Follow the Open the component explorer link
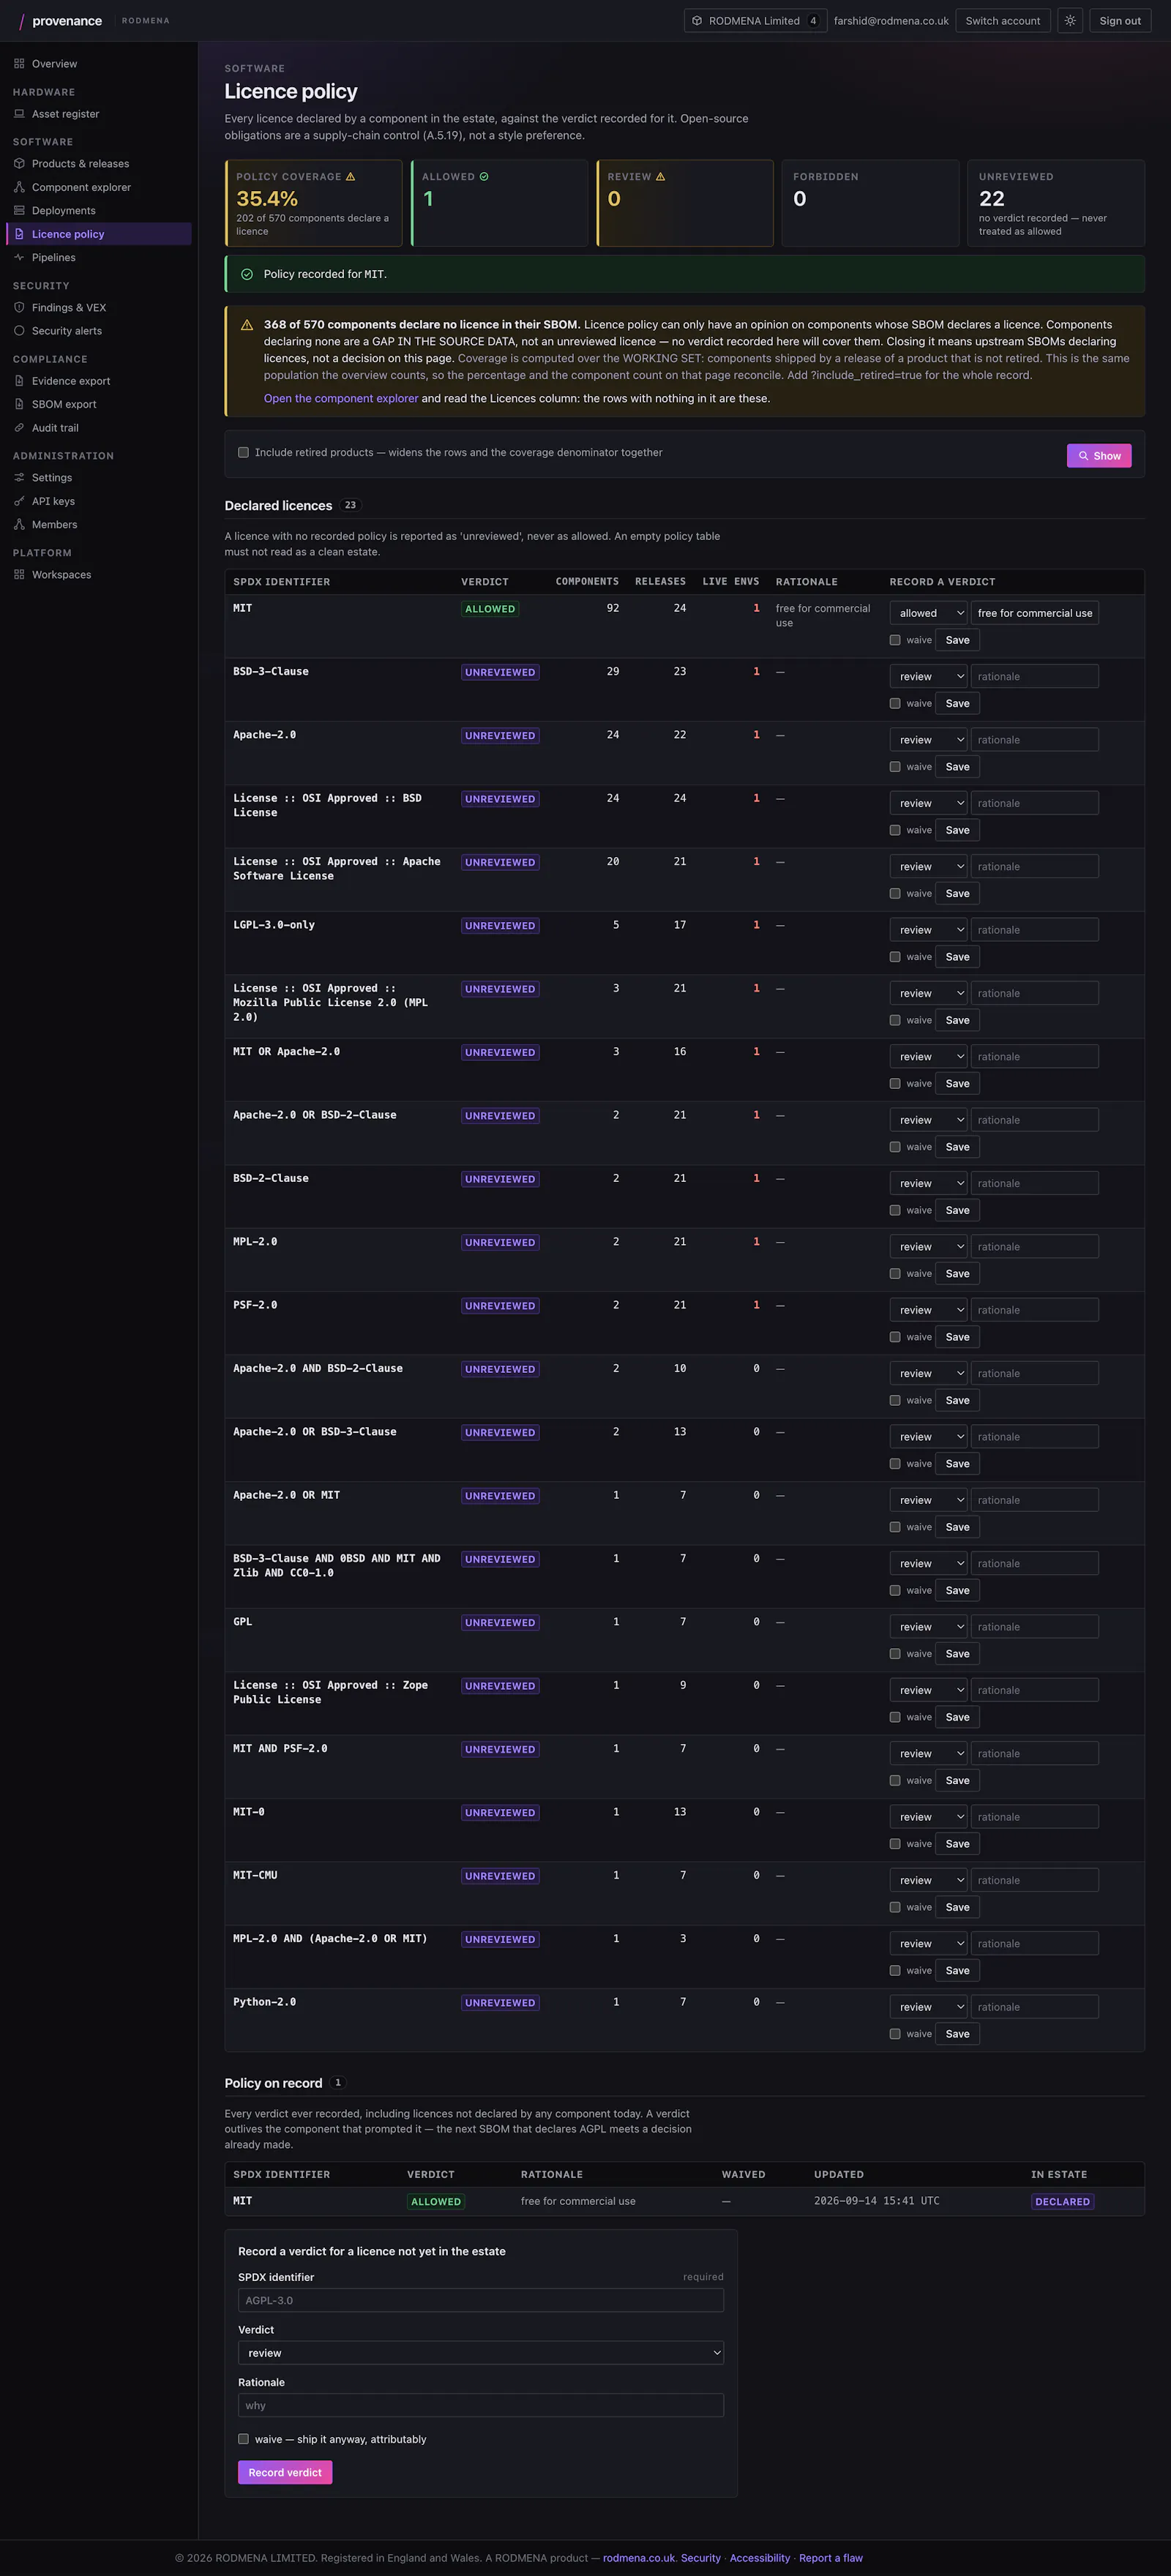 (x=341, y=398)
